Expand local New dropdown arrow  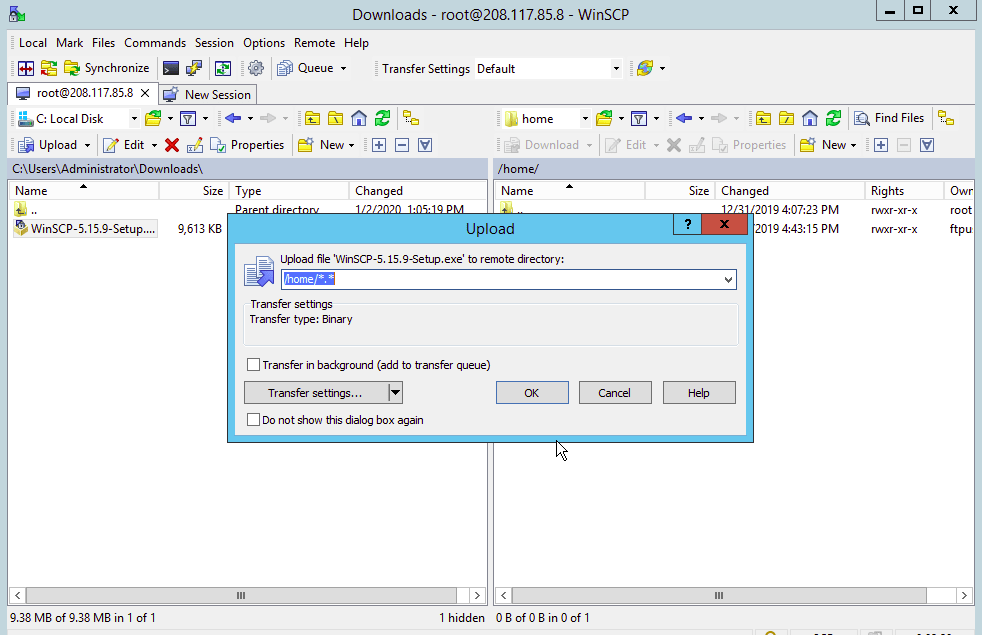[x=351, y=145]
